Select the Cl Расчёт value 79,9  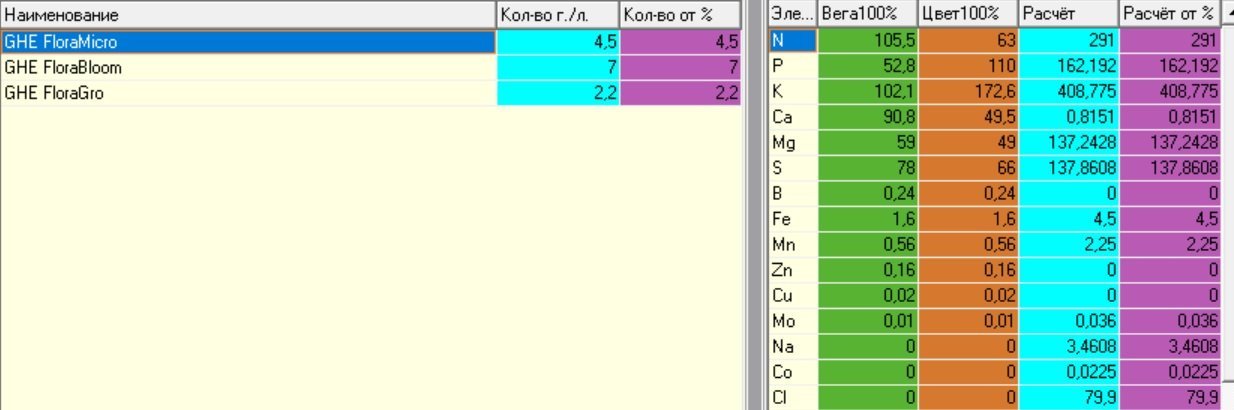1070,398
